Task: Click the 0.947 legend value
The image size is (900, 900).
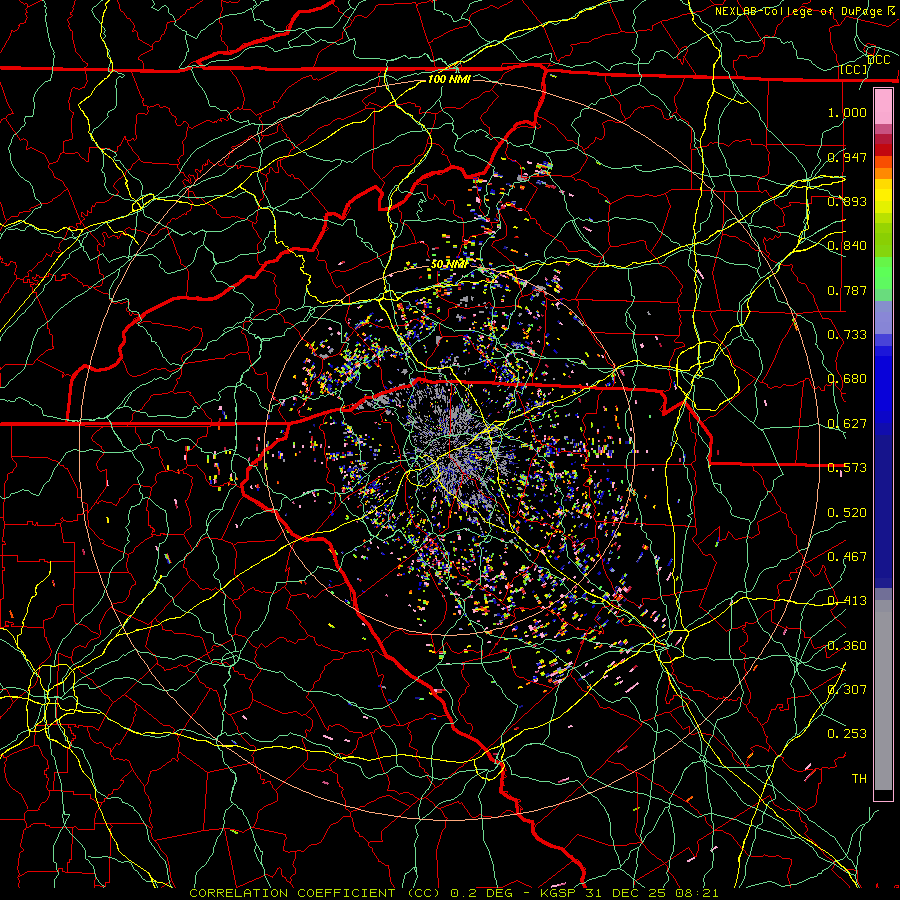Action: (847, 157)
